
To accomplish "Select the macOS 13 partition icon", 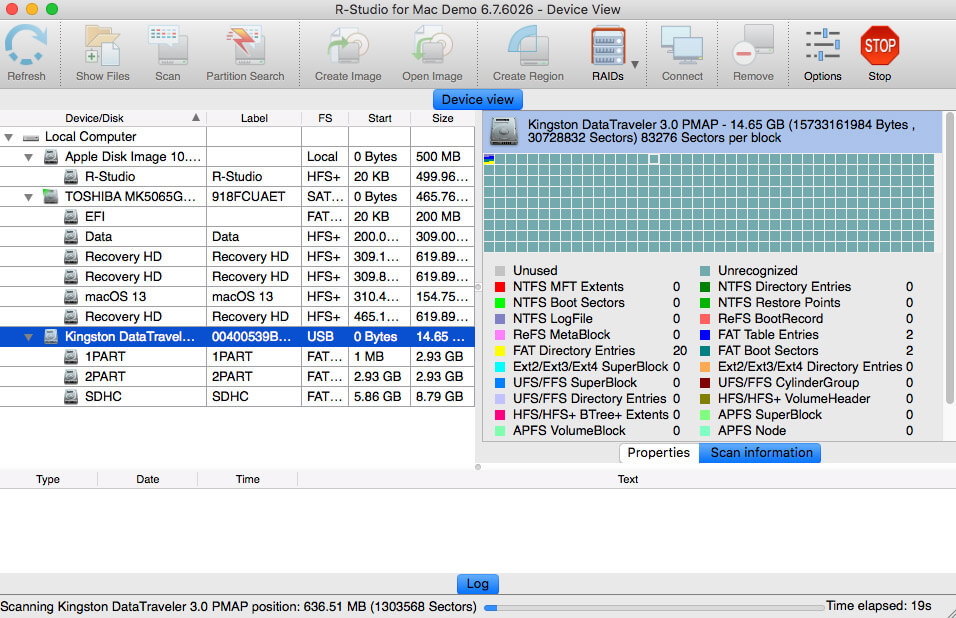I will (71, 297).
